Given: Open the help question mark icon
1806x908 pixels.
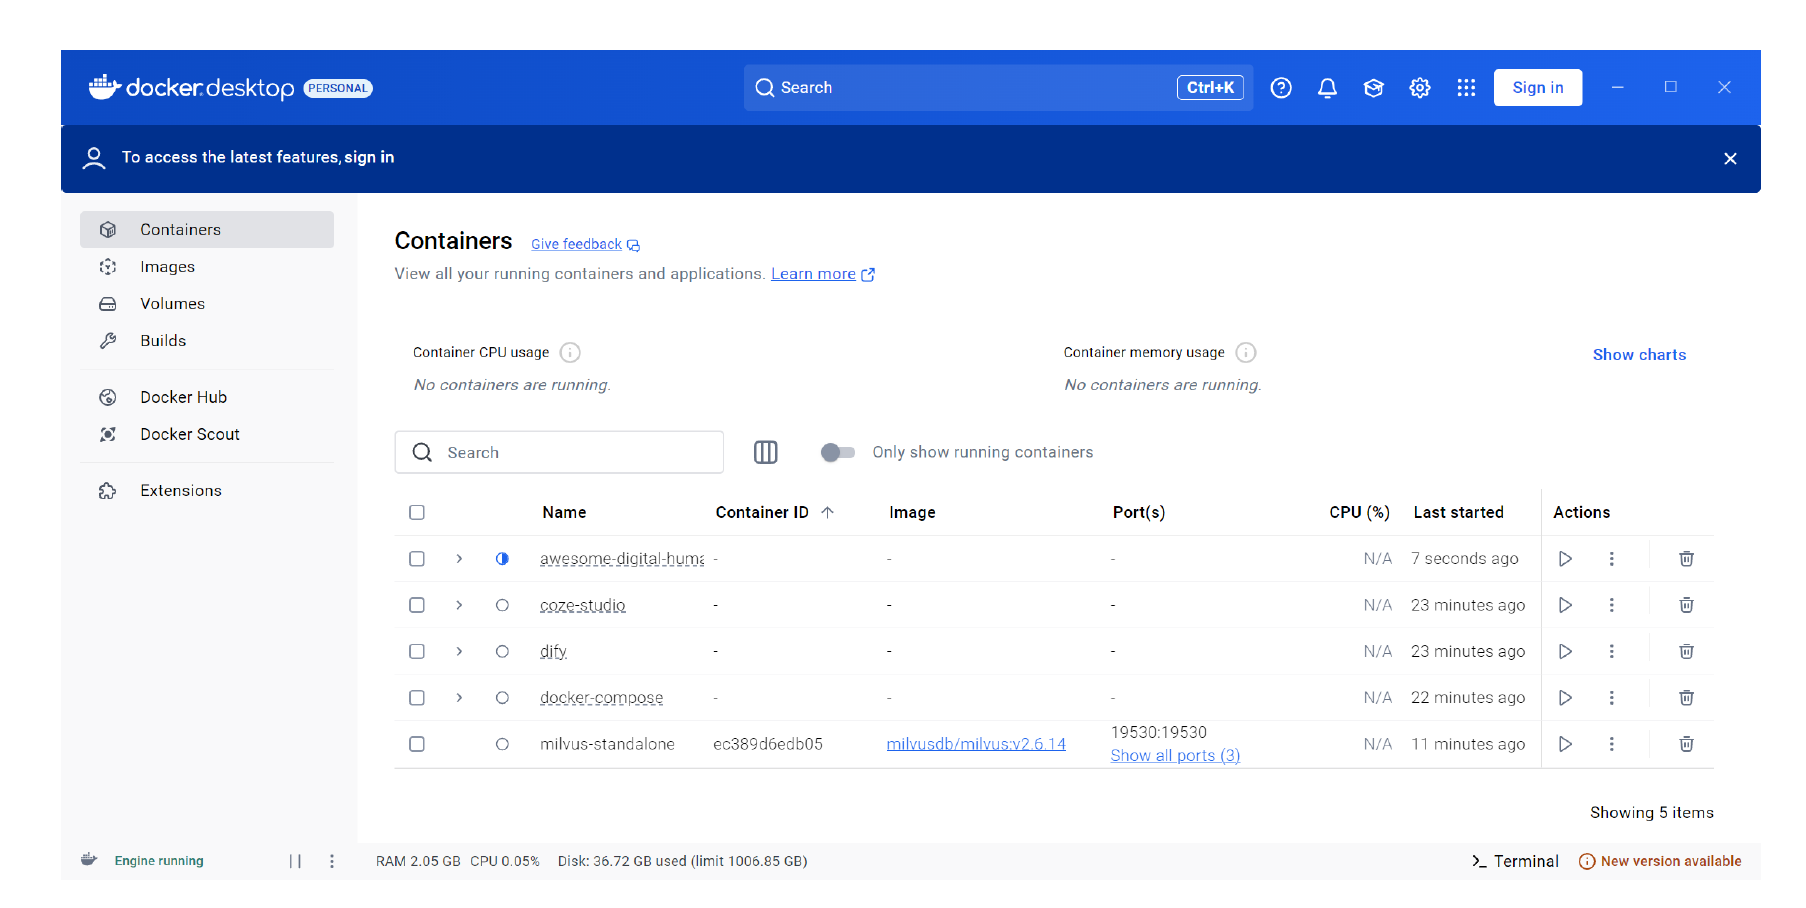Looking at the screenshot, I should click(1281, 88).
